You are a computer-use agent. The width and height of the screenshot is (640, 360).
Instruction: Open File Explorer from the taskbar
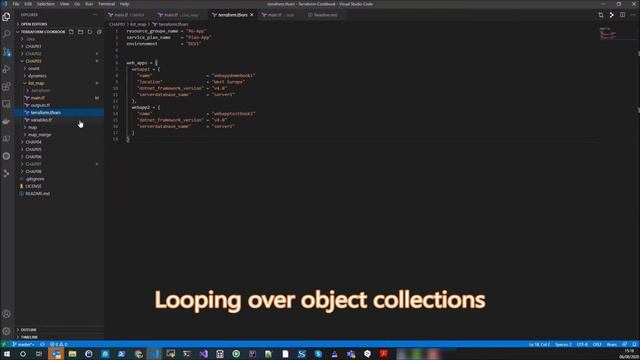pyautogui.click(x=72, y=354)
